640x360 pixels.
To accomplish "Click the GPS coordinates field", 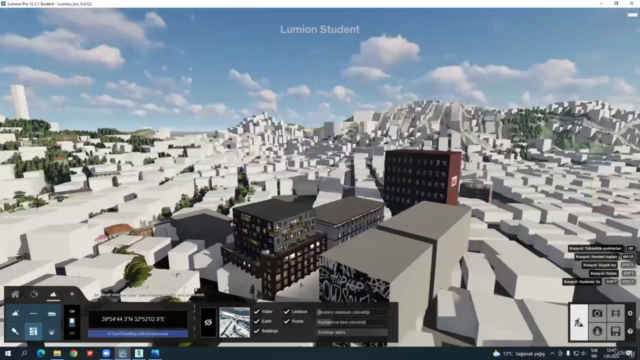I will pos(138,319).
